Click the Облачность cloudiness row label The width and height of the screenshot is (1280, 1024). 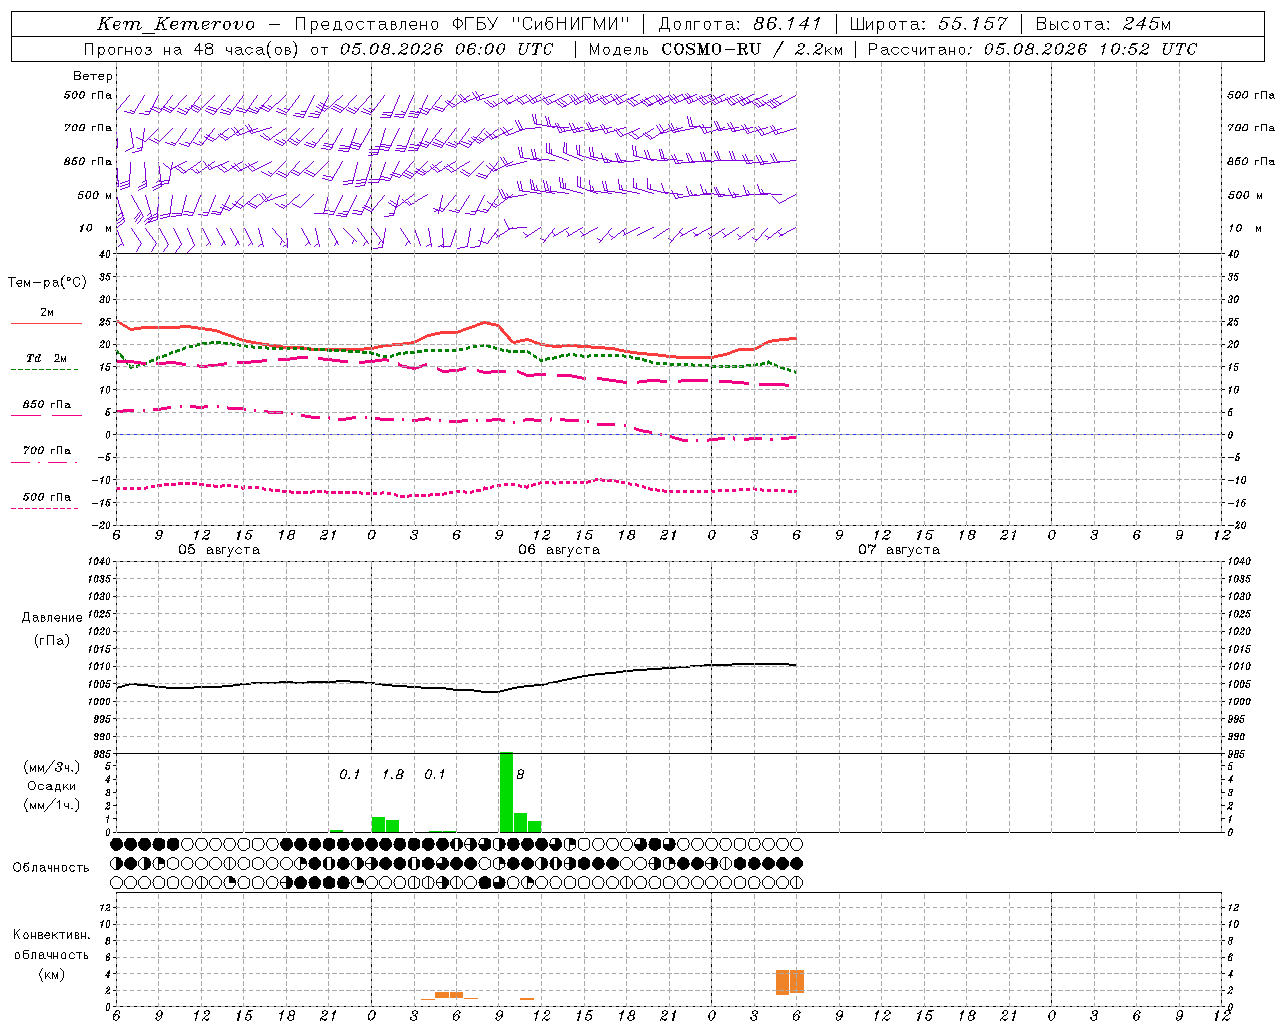click(51, 868)
